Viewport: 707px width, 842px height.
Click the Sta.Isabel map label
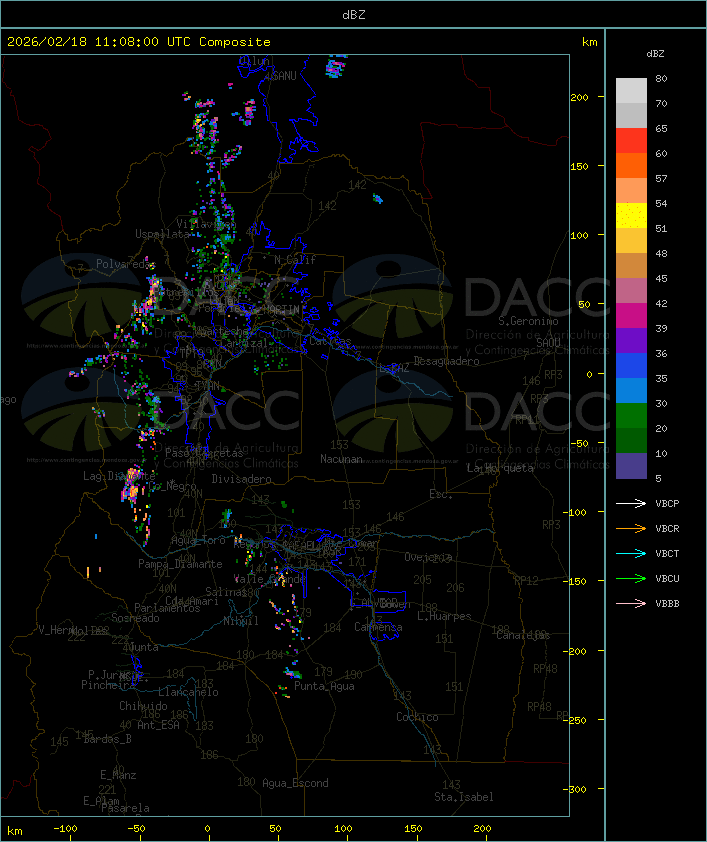pos(464,797)
